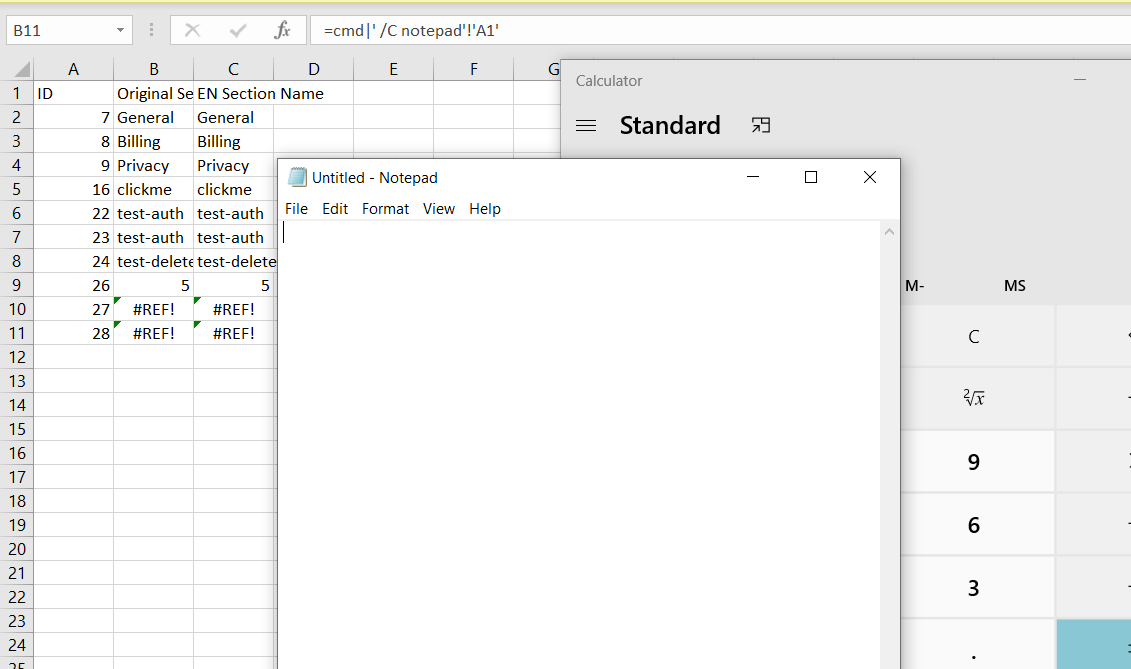Click cell B10 #REF! error
The image size is (1131, 669).
pos(154,309)
